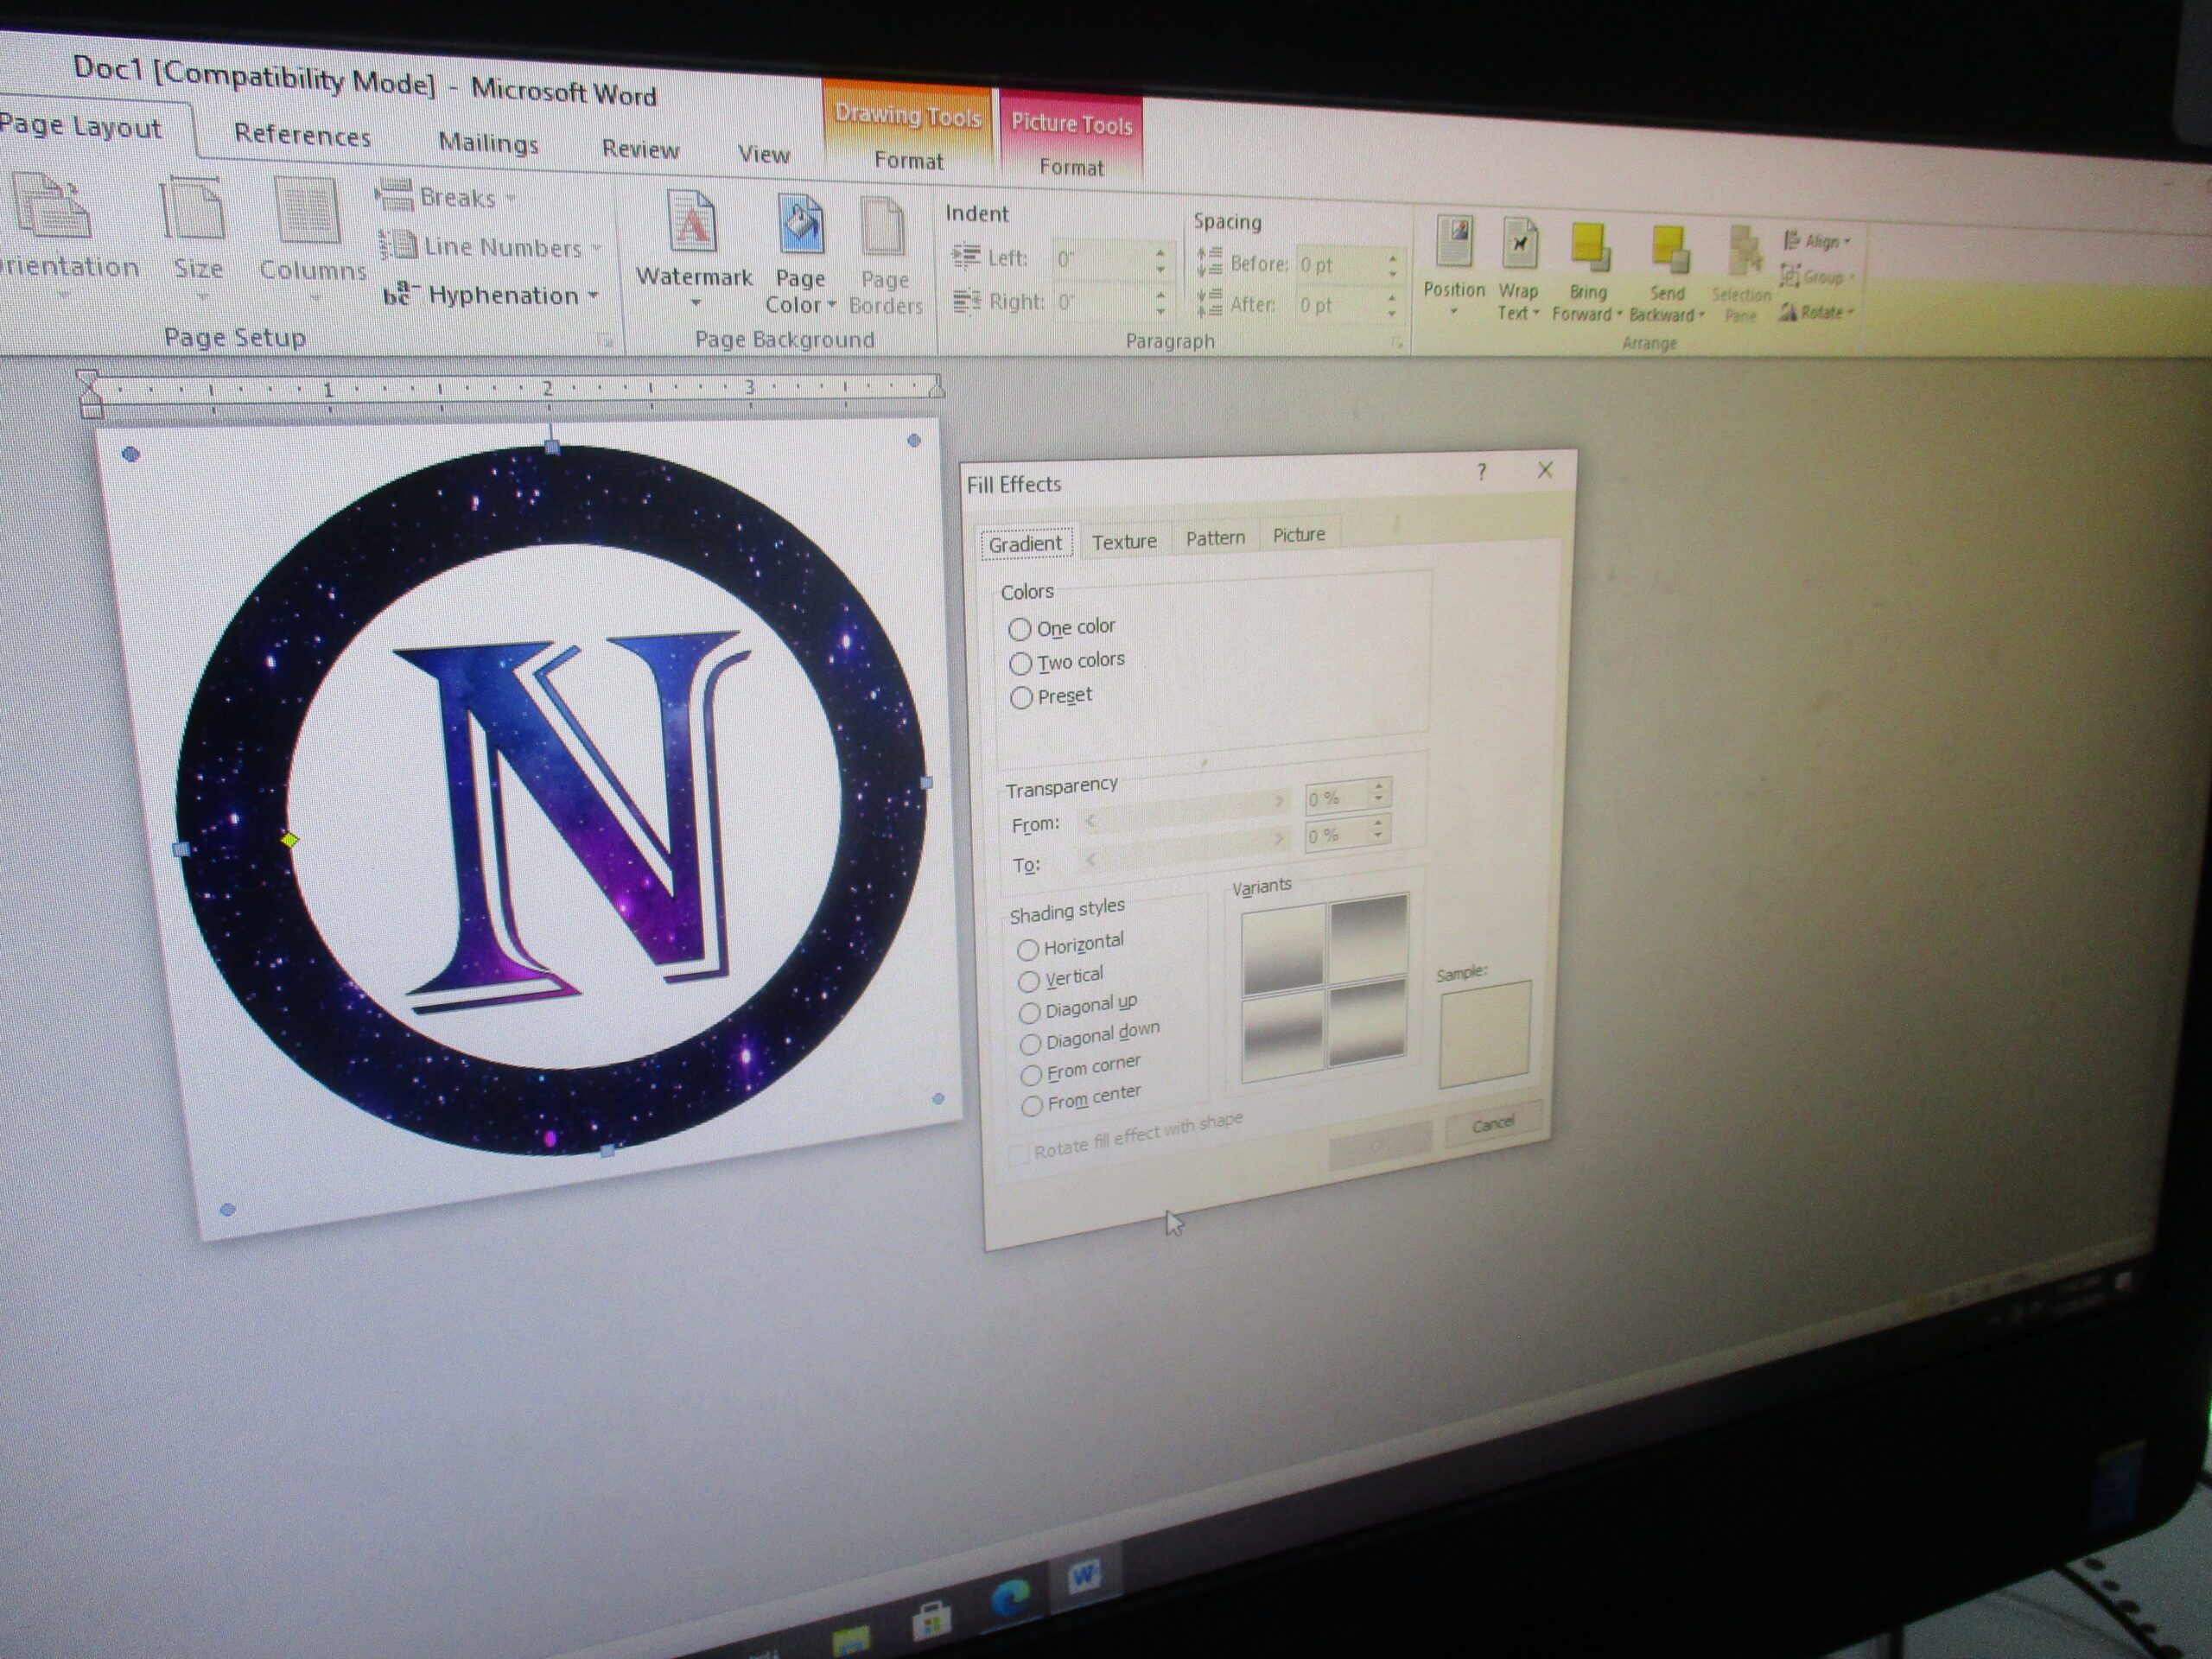
Task: Click the Spacing Before input field
Action: tap(1337, 265)
